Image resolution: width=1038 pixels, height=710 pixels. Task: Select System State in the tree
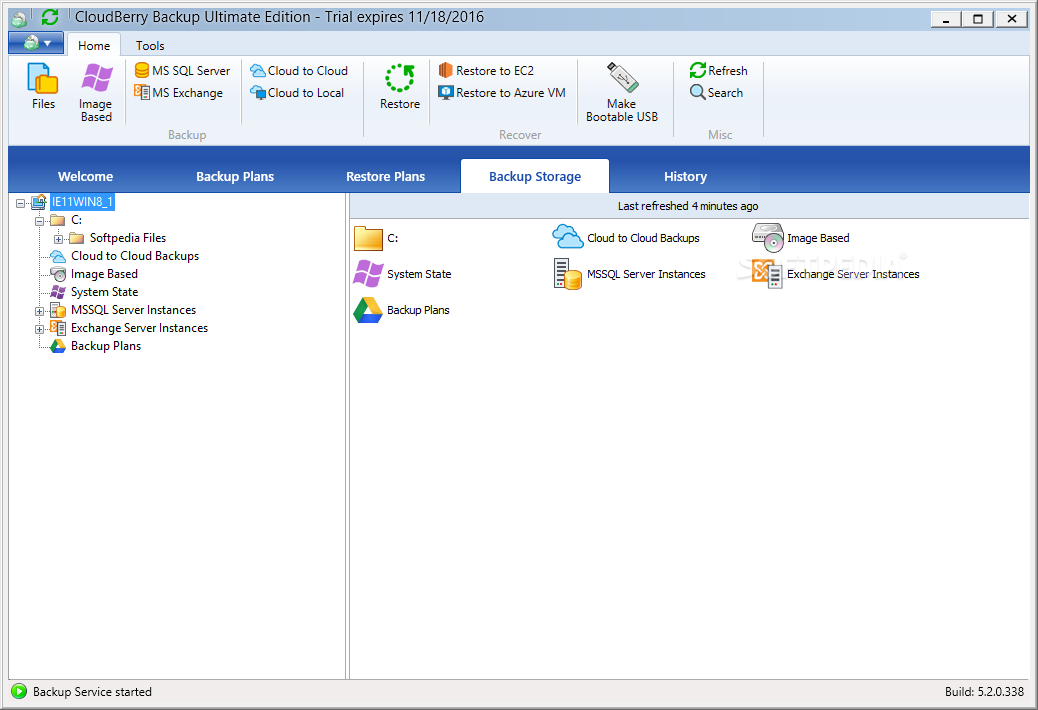point(105,292)
